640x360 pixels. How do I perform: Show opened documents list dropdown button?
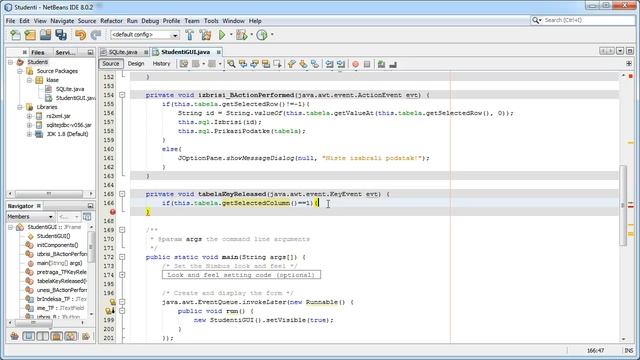620,51
